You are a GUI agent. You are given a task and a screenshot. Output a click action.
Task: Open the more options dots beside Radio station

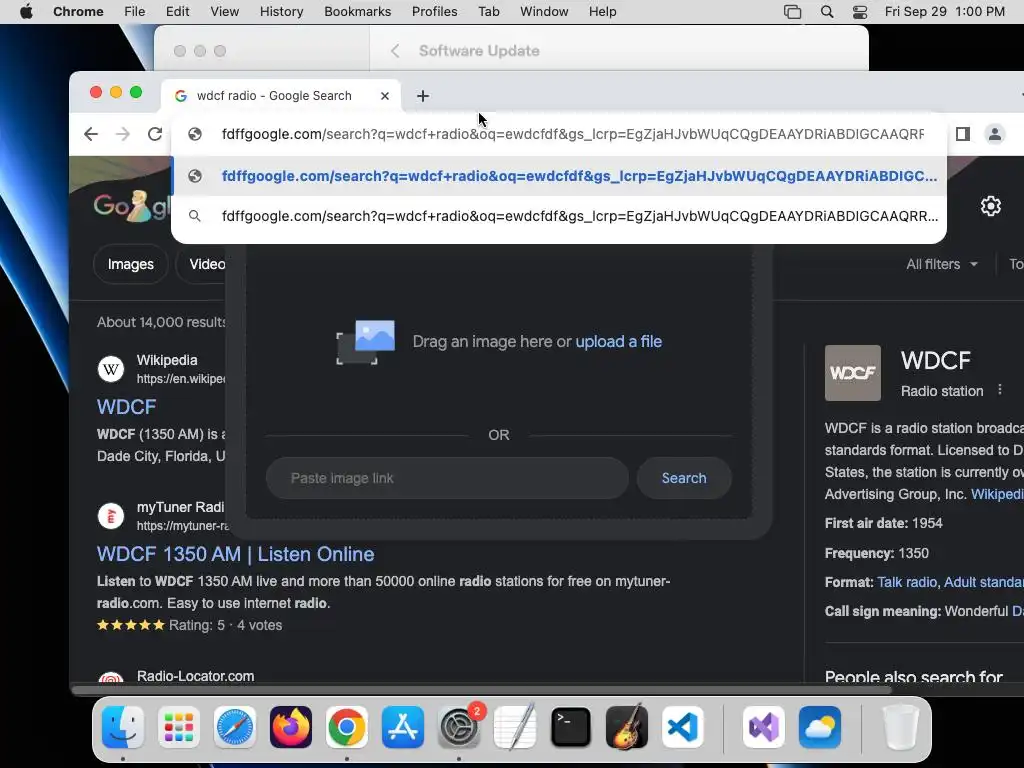click(x=1000, y=390)
